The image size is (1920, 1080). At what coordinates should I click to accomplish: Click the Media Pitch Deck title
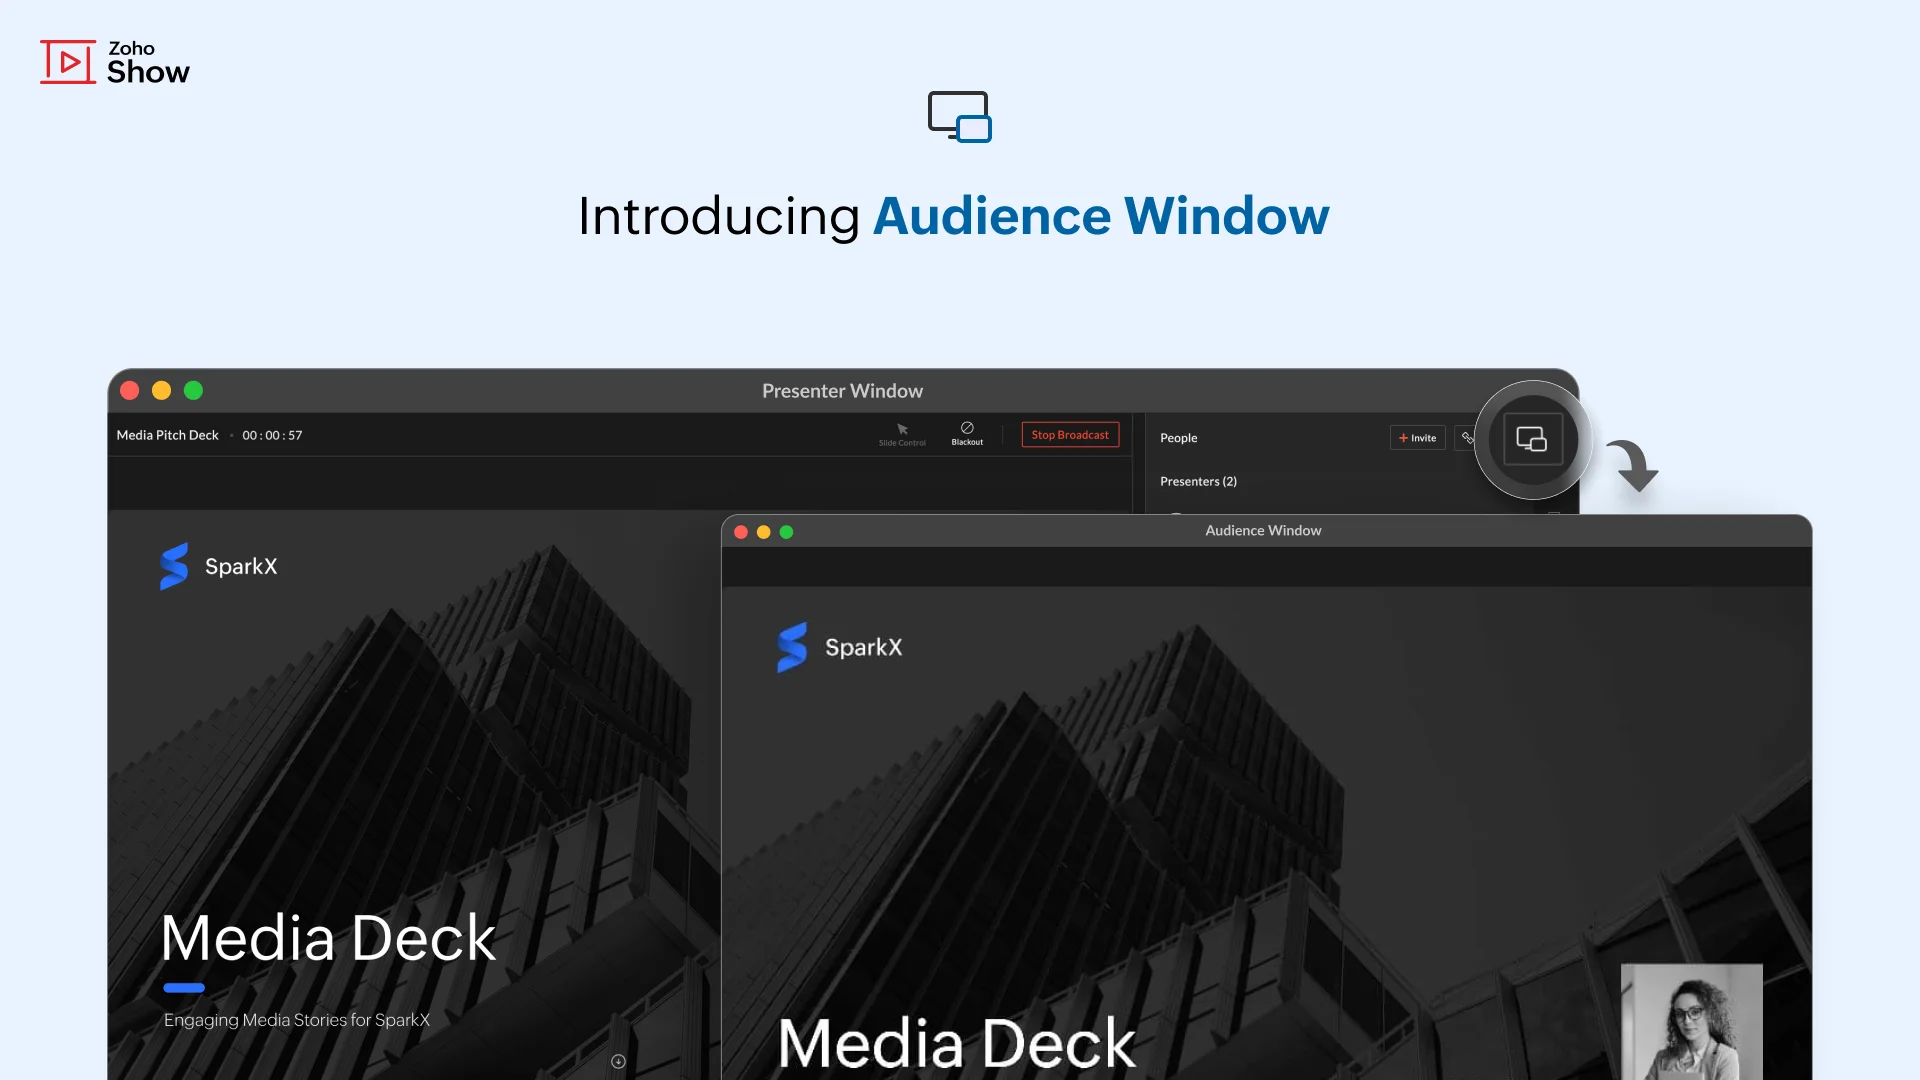pos(167,435)
